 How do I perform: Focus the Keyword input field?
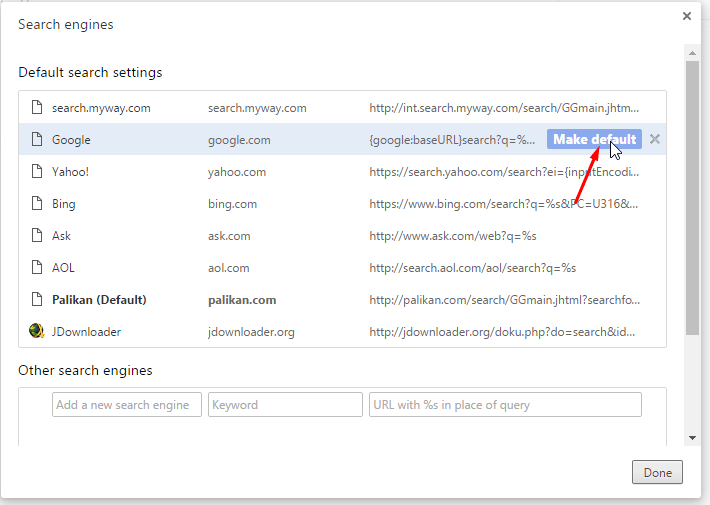click(x=285, y=404)
